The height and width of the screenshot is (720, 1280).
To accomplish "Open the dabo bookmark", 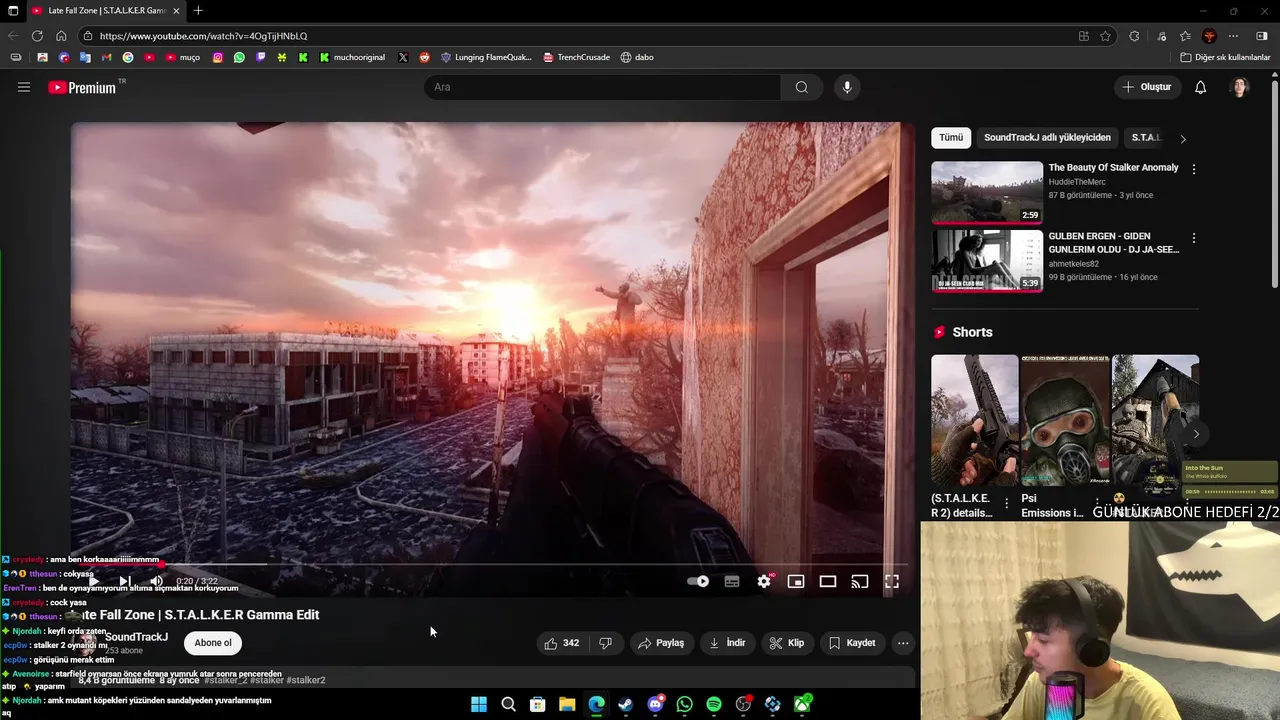I will [637, 57].
